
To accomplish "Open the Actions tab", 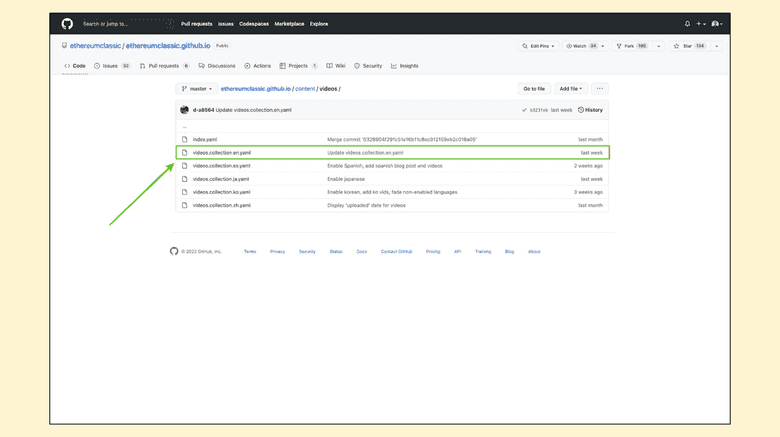I will (x=258, y=66).
